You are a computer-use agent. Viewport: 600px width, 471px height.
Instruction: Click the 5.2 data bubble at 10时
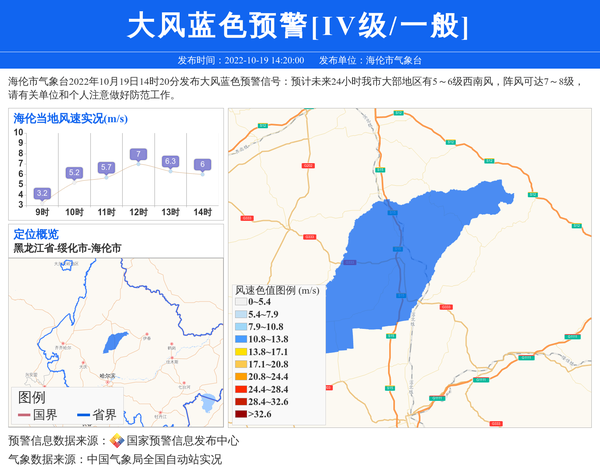pyautogui.click(x=74, y=173)
